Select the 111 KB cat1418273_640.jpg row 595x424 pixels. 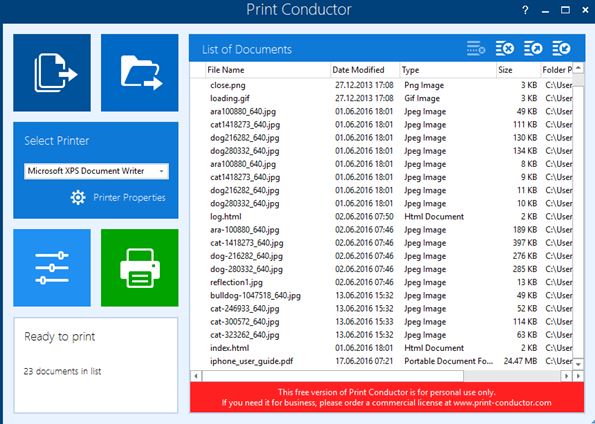[x=381, y=125]
